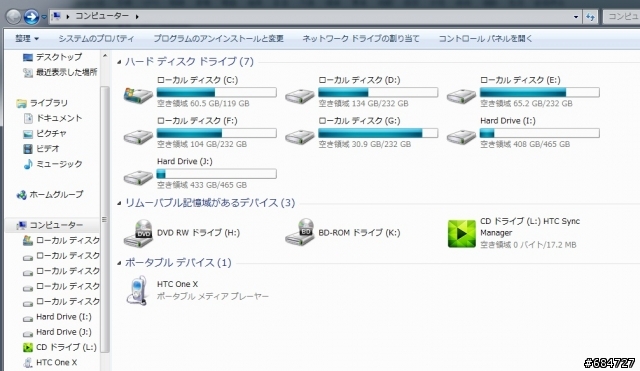Image resolution: width=640 pixels, height=371 pixels.
Task: Click the text 空き領域 134 GB/232 GB
Action: point(363,104)
